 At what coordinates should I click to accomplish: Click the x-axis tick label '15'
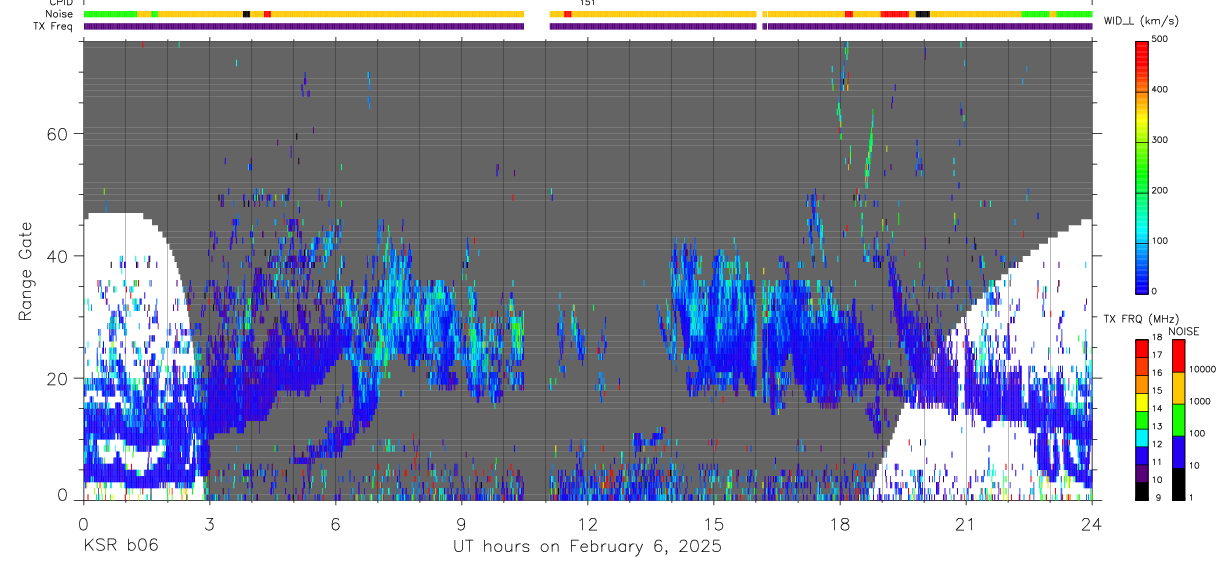coord(714,523)
